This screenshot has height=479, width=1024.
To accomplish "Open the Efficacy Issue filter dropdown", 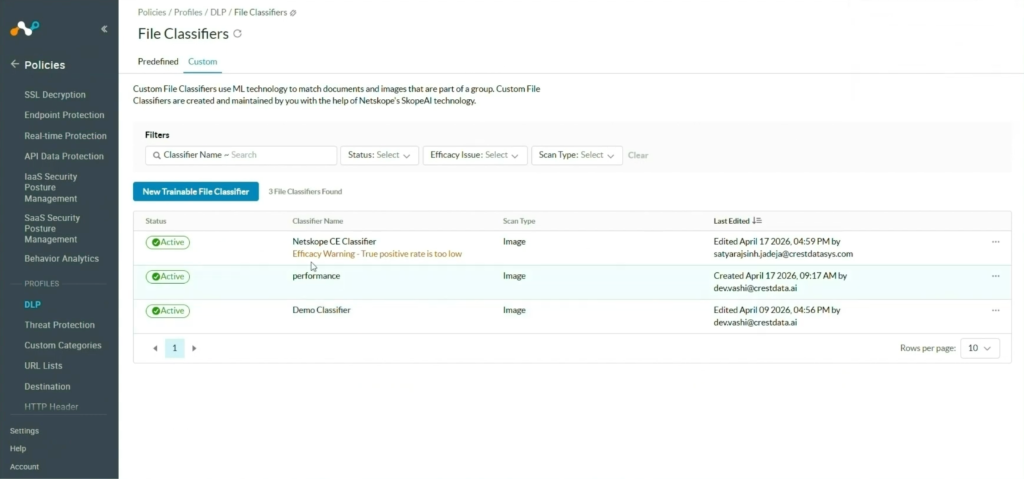I will pos(475,156).
